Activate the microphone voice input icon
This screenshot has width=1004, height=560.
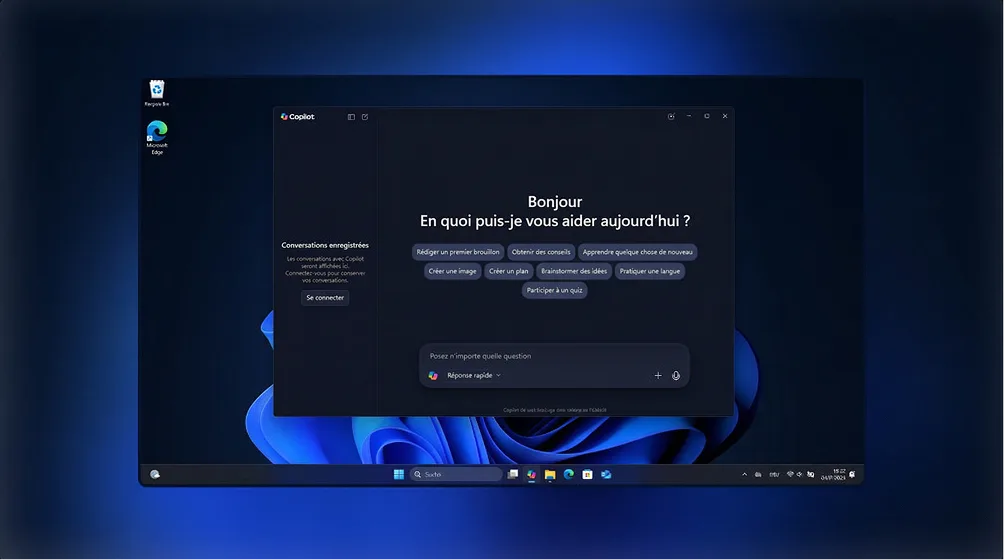point(676,376)
